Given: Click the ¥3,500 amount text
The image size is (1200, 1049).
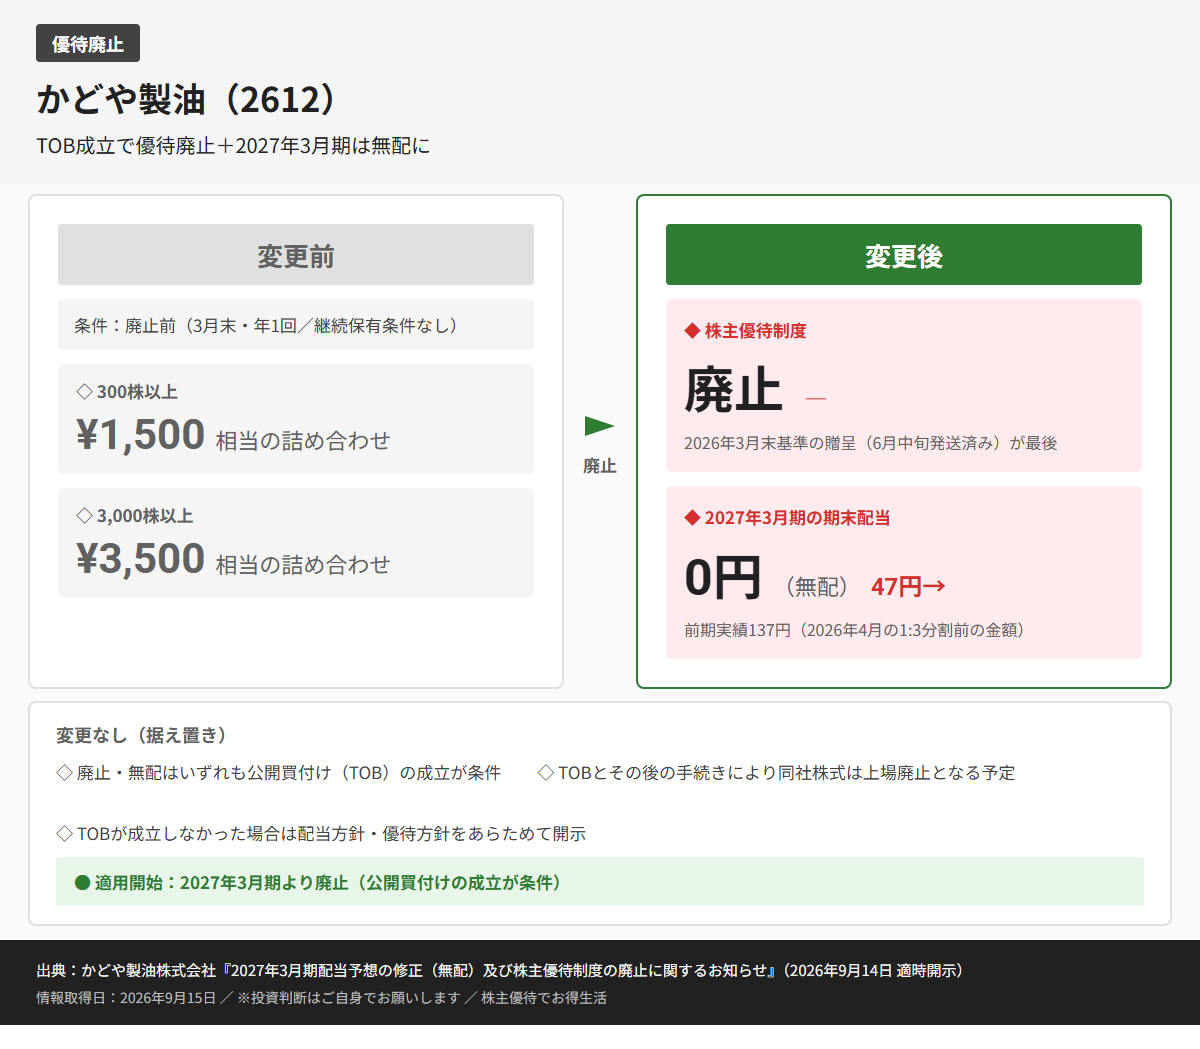Looking at the screenshot, I should coord(141,559).
